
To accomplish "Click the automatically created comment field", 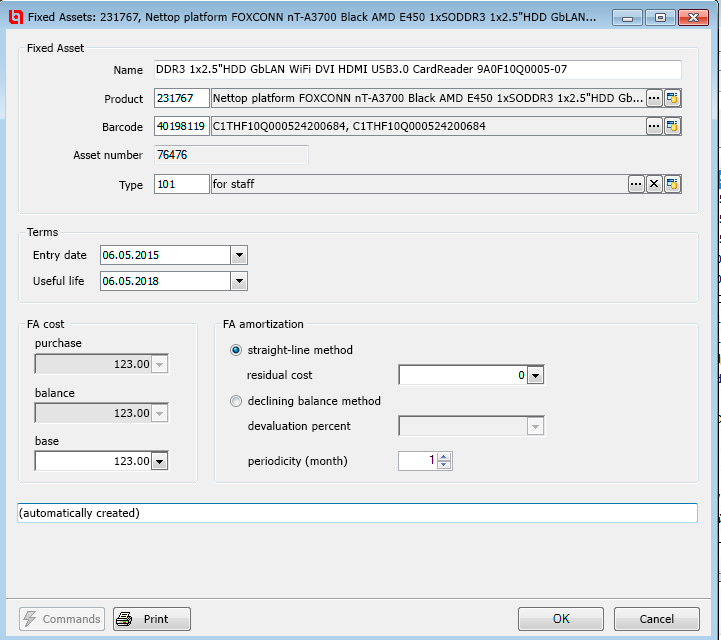I will click(357, 513).
